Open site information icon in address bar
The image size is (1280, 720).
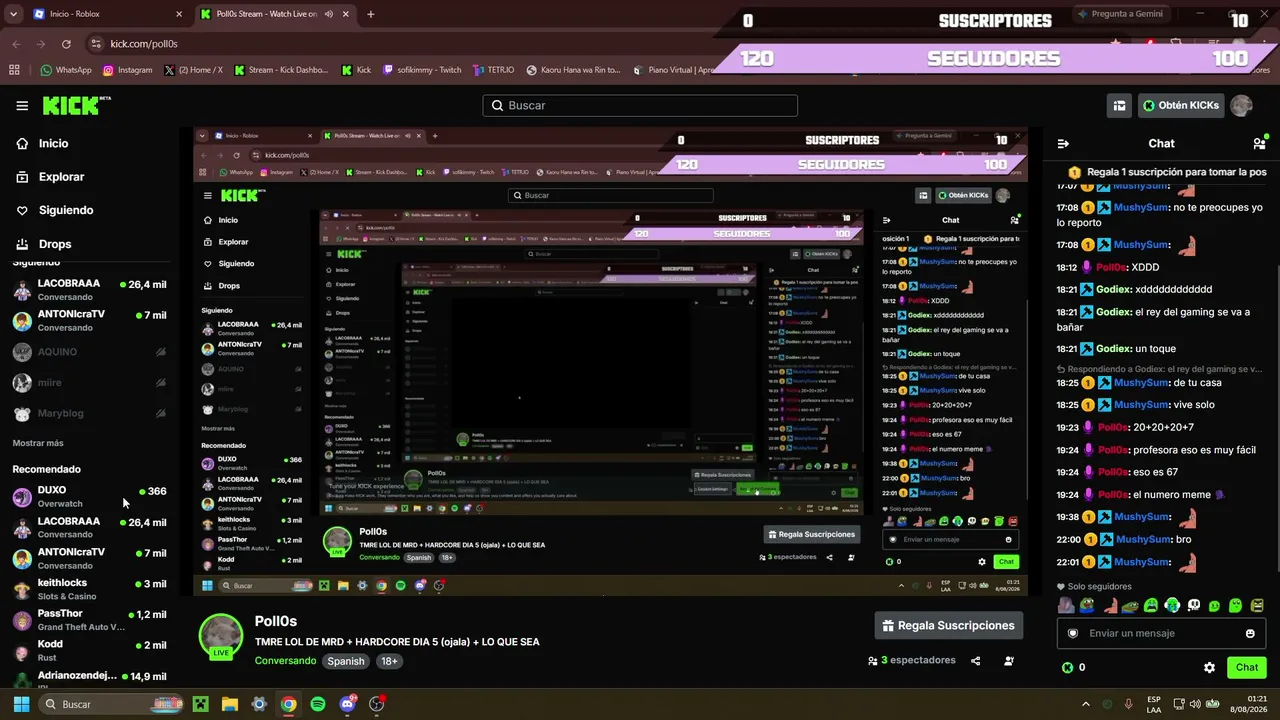[x=96, y=44]
